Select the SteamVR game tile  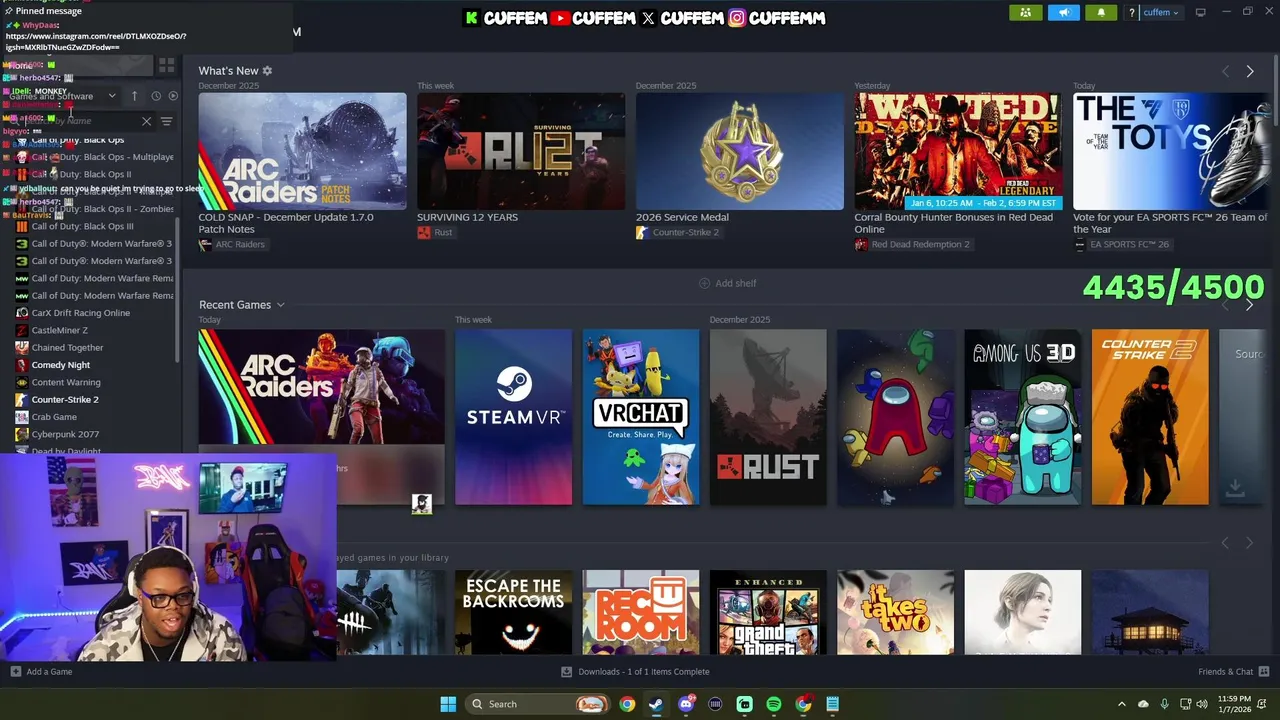pyautogui.click(x=513, y=417)
